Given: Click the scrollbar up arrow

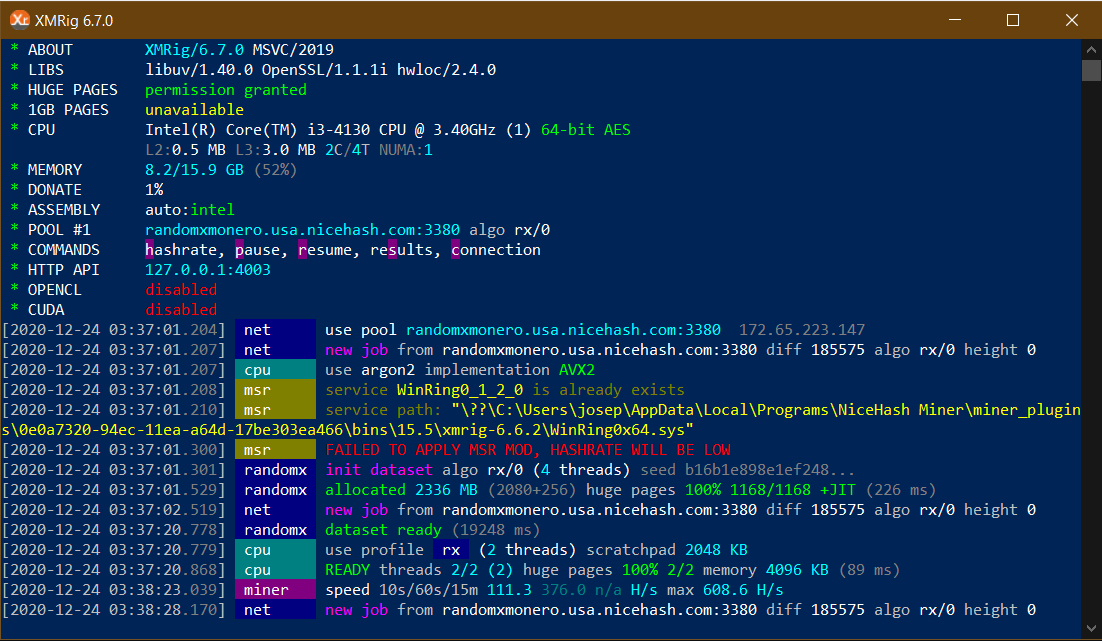Looking at the screenshot, I should 1091,50.
